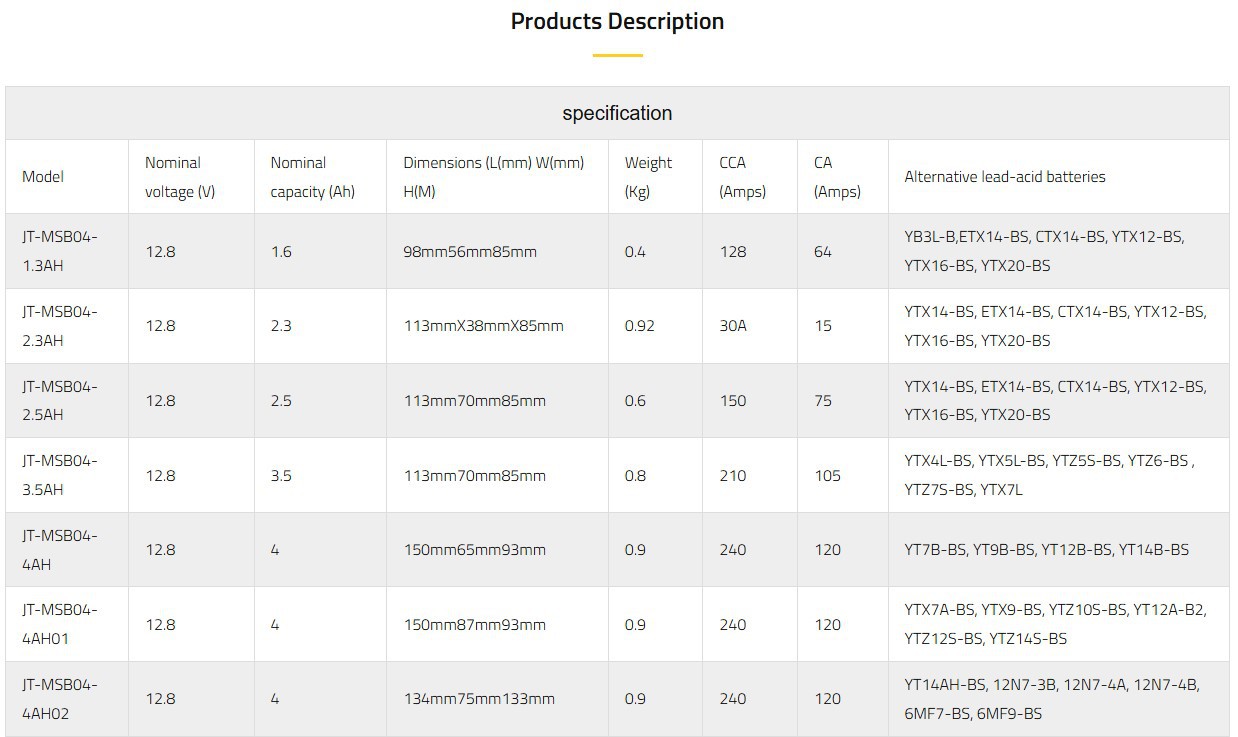Screen dimensions: 1238x737
Task: Click the Dimensions column header
Action: tap(493, 176)
